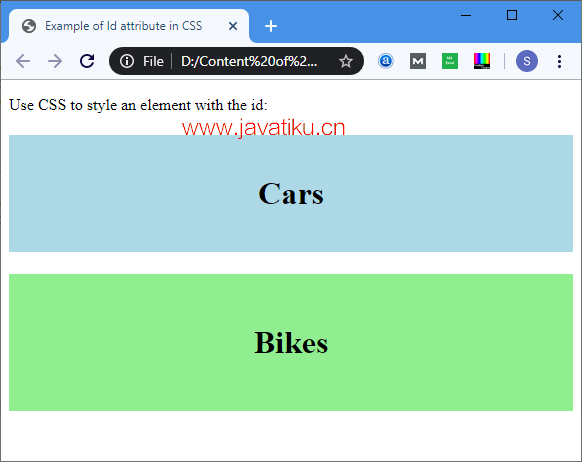Click the Cars heading in blue box

pos(291,194)
